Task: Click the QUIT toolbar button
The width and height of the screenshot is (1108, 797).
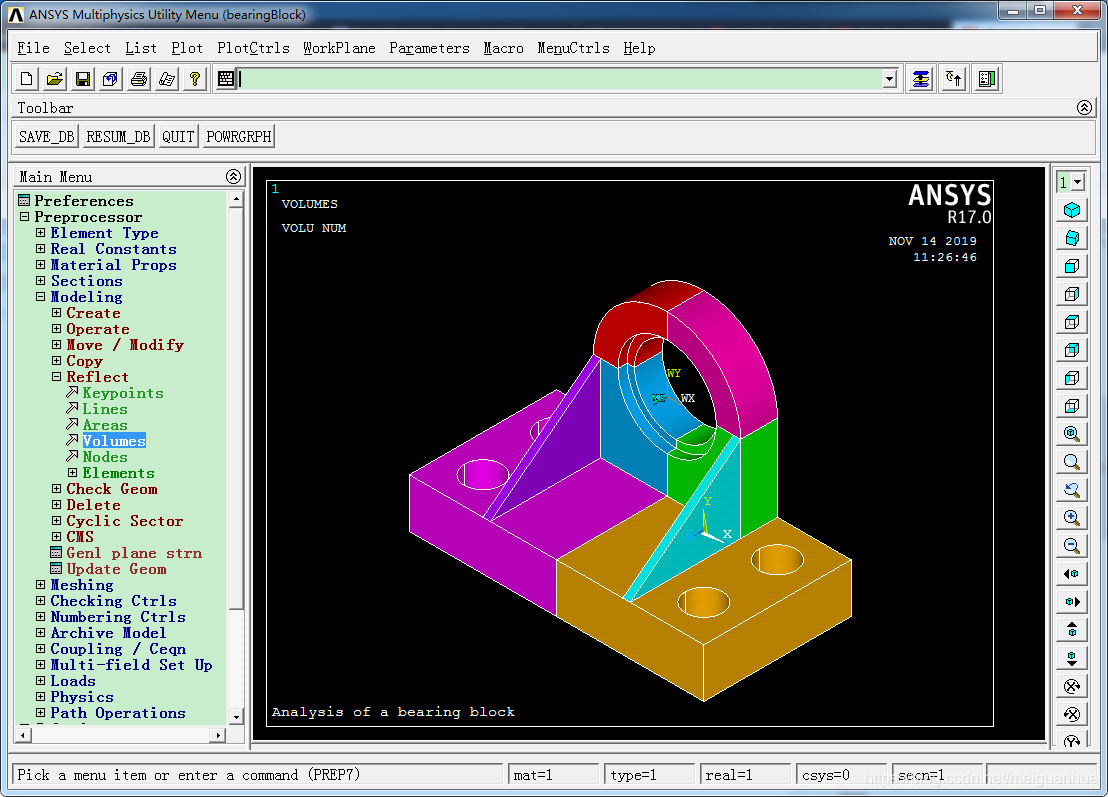Action: click(178, 136)
